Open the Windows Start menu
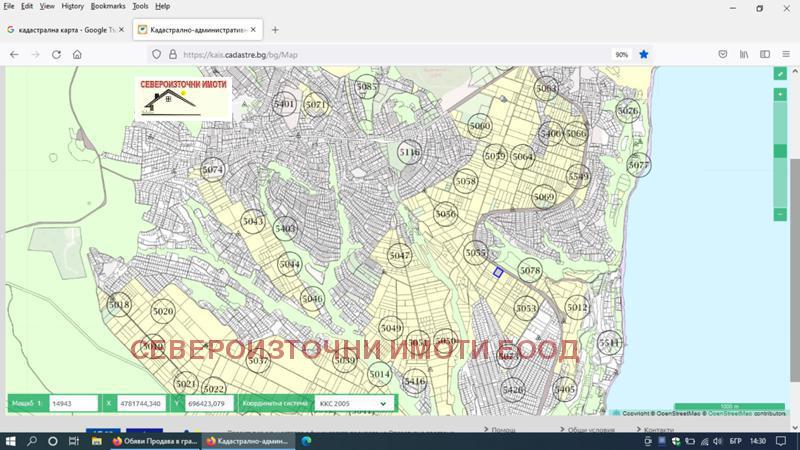800x450 pixels. point(11,441)
